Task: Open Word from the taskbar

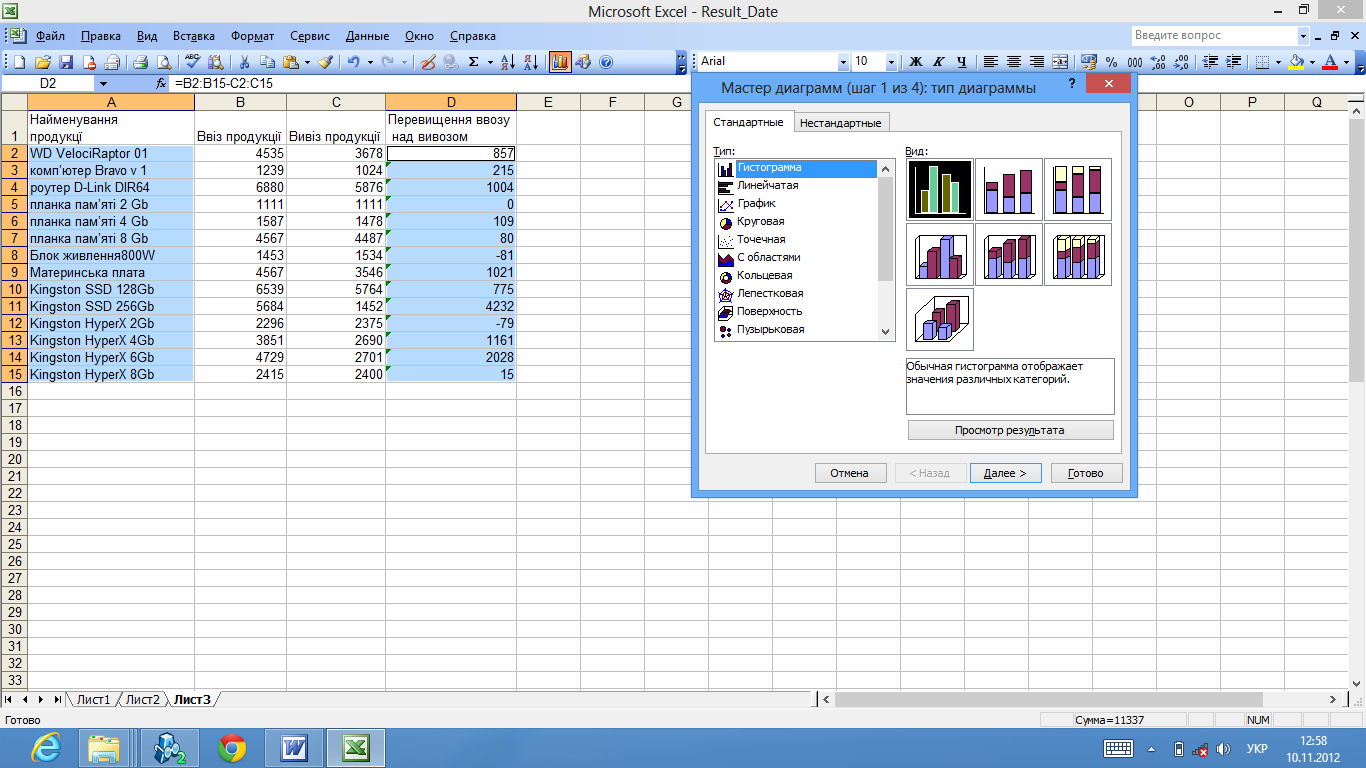Action: click(x=294, y=747)
